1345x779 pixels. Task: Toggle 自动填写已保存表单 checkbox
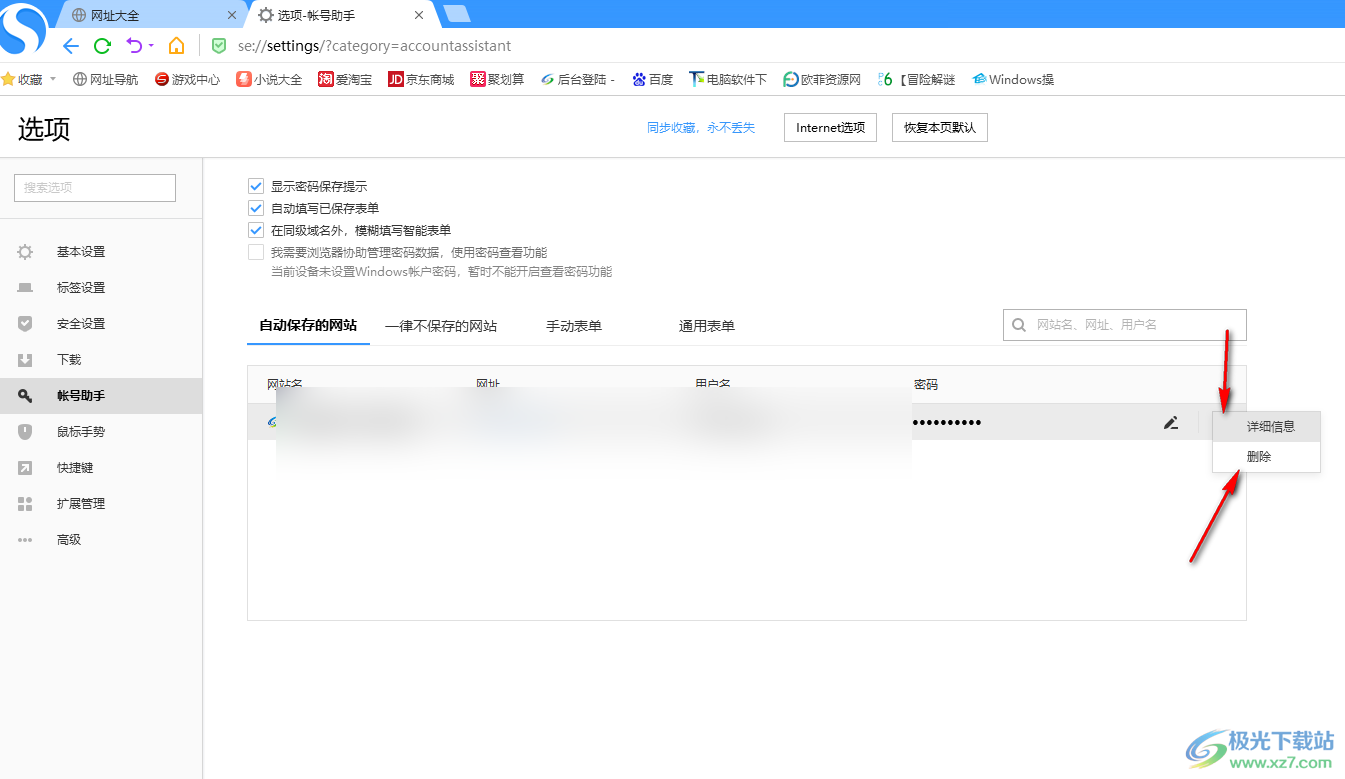coord(256,208)
